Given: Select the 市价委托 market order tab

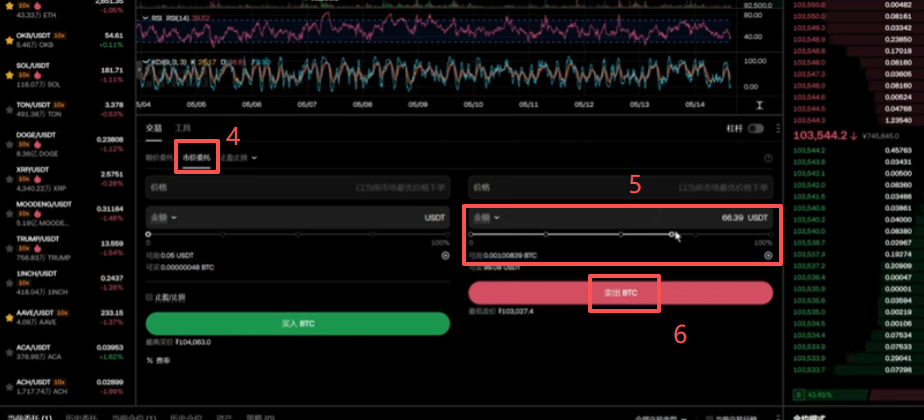Looking at the screenshot, I should (196, 158).
